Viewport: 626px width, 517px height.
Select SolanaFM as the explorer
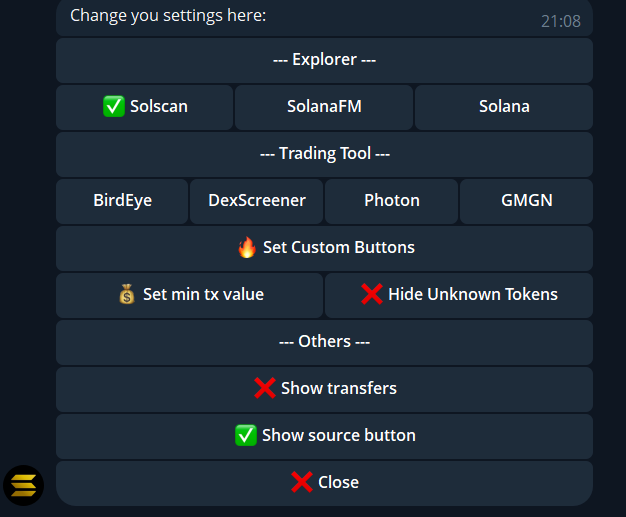coord(324,107)
